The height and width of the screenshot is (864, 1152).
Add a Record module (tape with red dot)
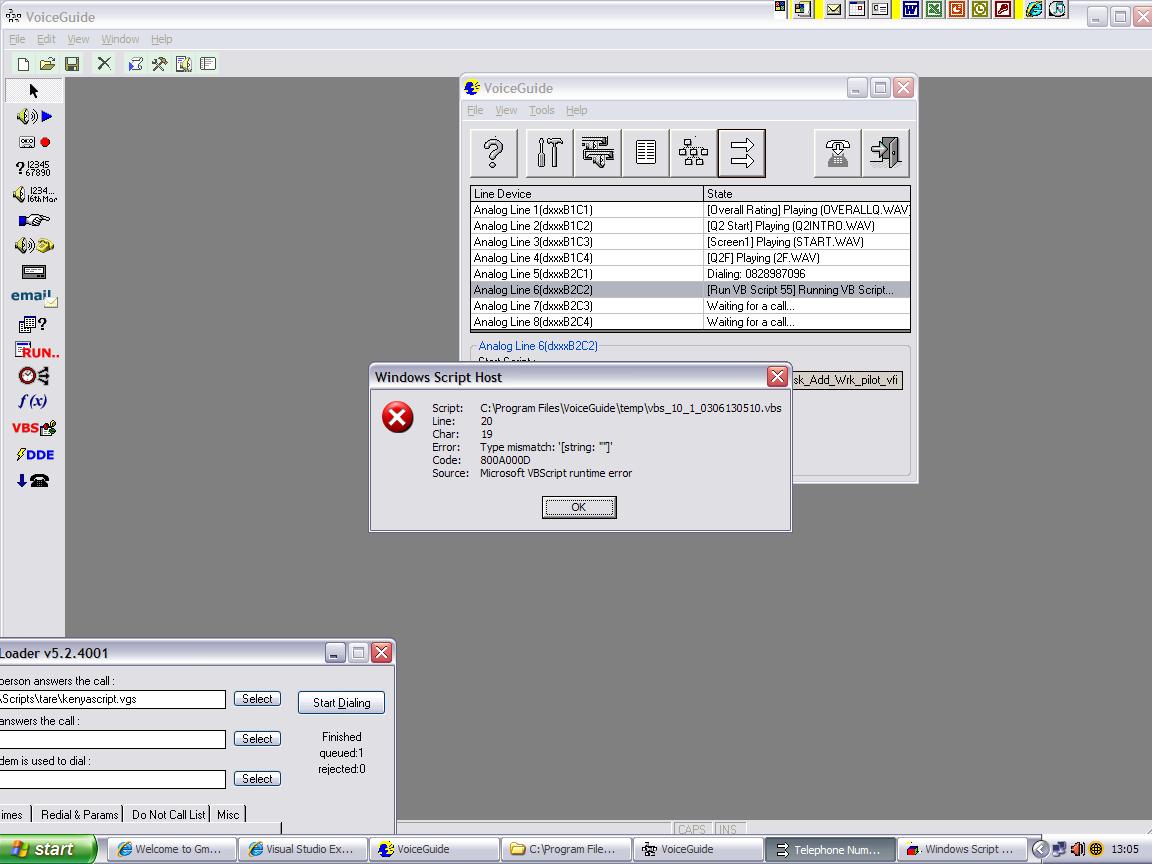(34, 142)
